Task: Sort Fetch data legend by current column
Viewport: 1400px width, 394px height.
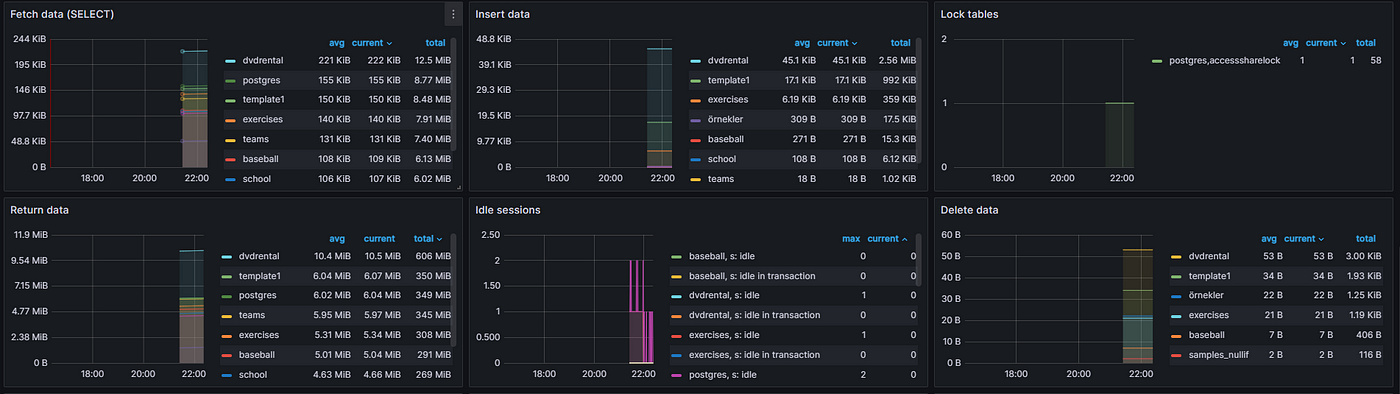Action: click(371, 43)
